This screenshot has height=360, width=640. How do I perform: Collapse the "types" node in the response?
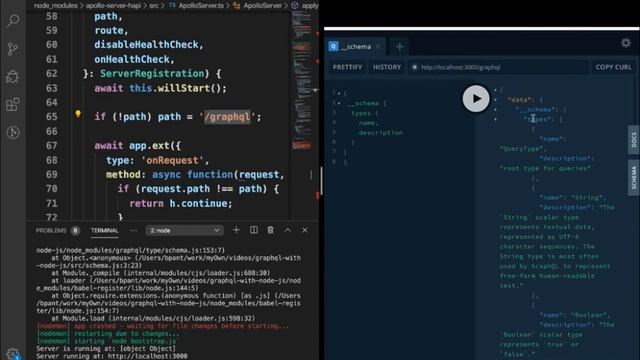(496, 119)
